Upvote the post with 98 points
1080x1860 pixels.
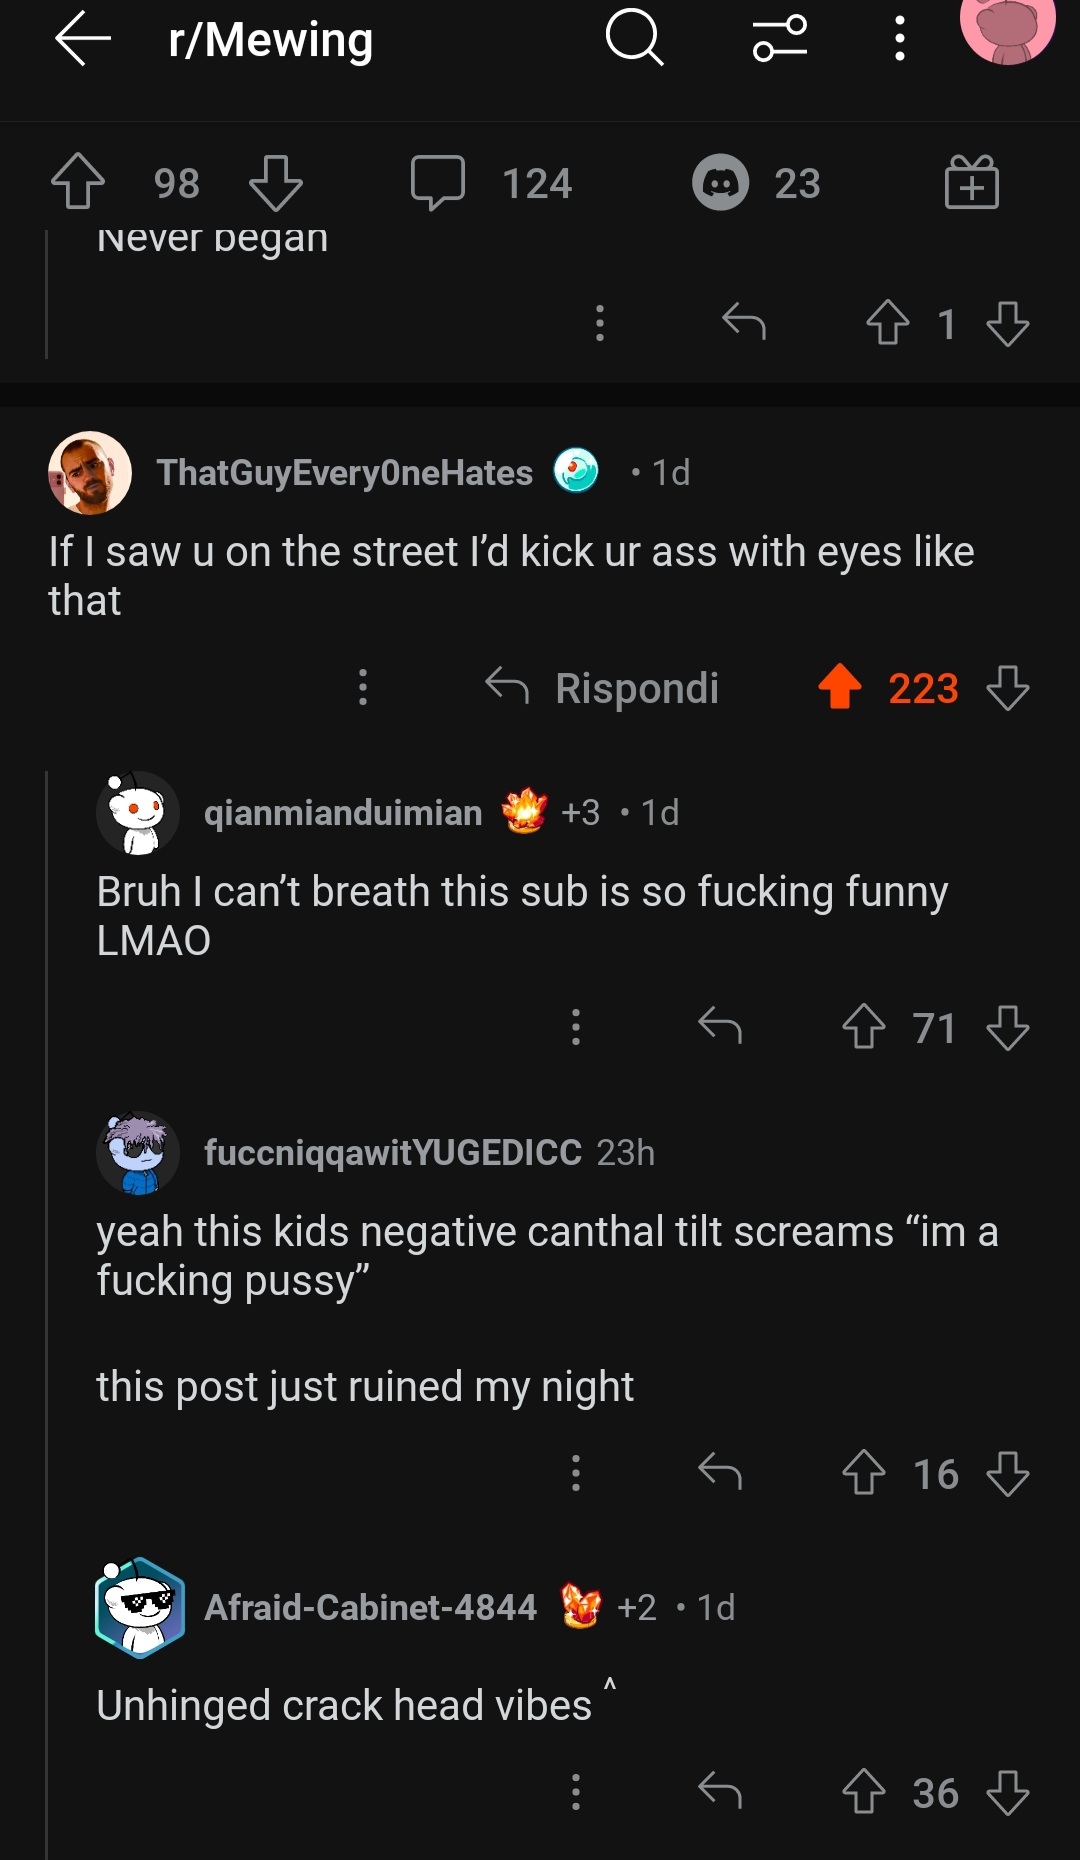point(78,183)
